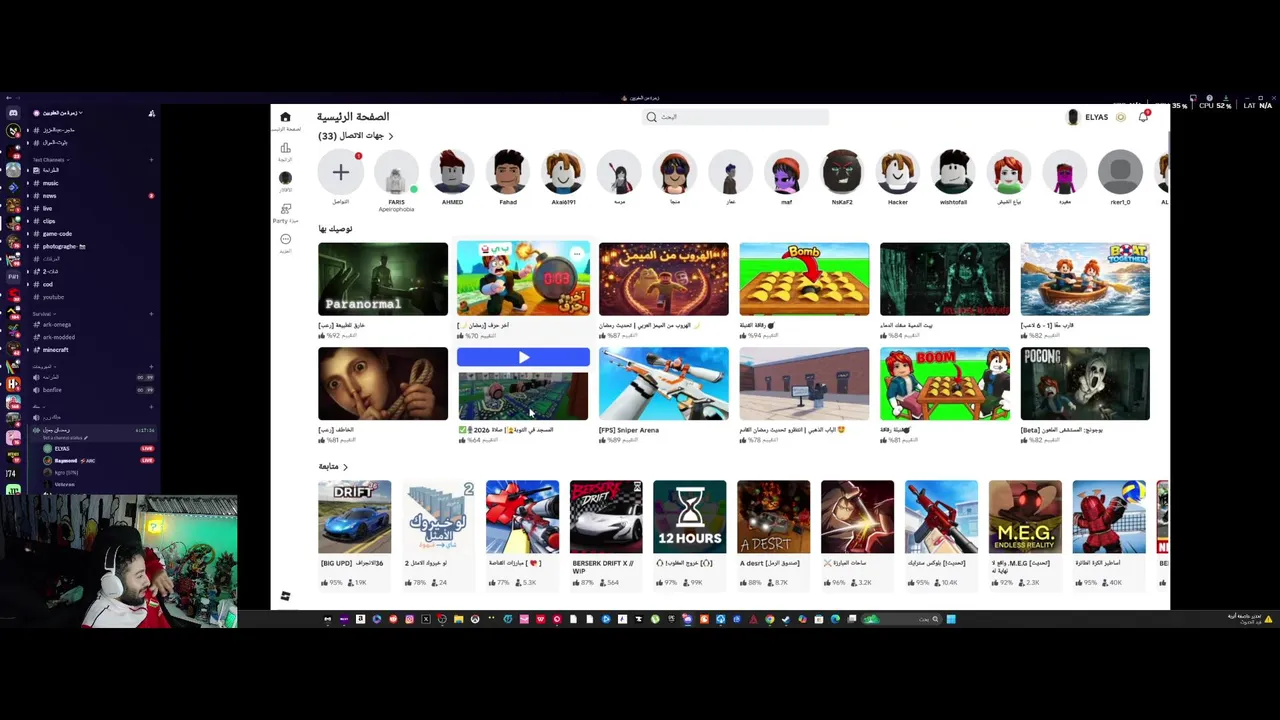
Task: Add channel with plus beside Survival
Action: (x=151, y=314)
